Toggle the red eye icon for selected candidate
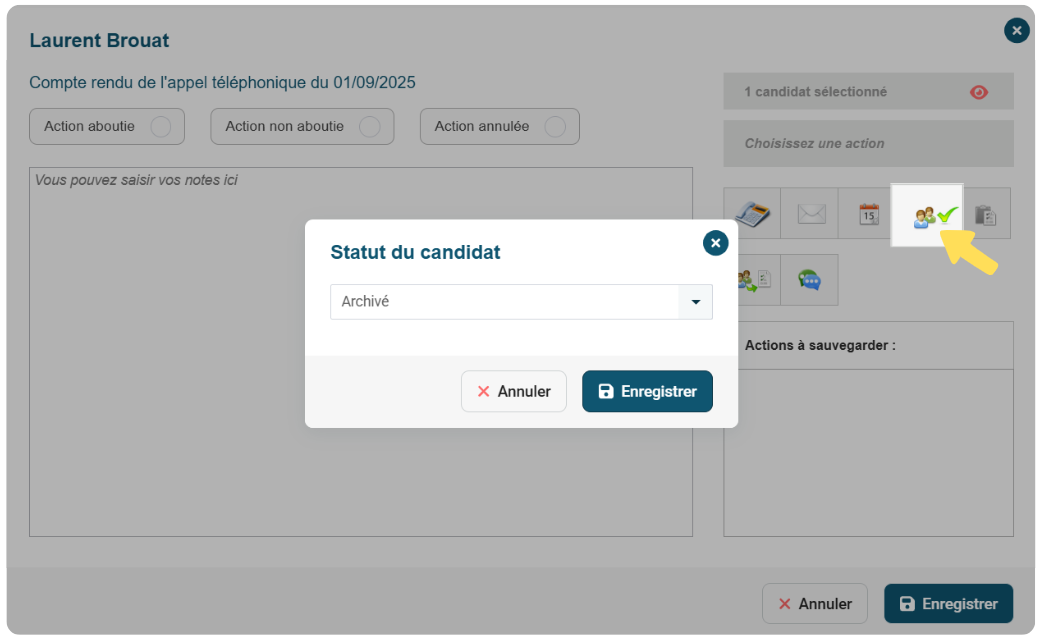The height and width of the screenshot is (644, 1042). coord(978,92)
